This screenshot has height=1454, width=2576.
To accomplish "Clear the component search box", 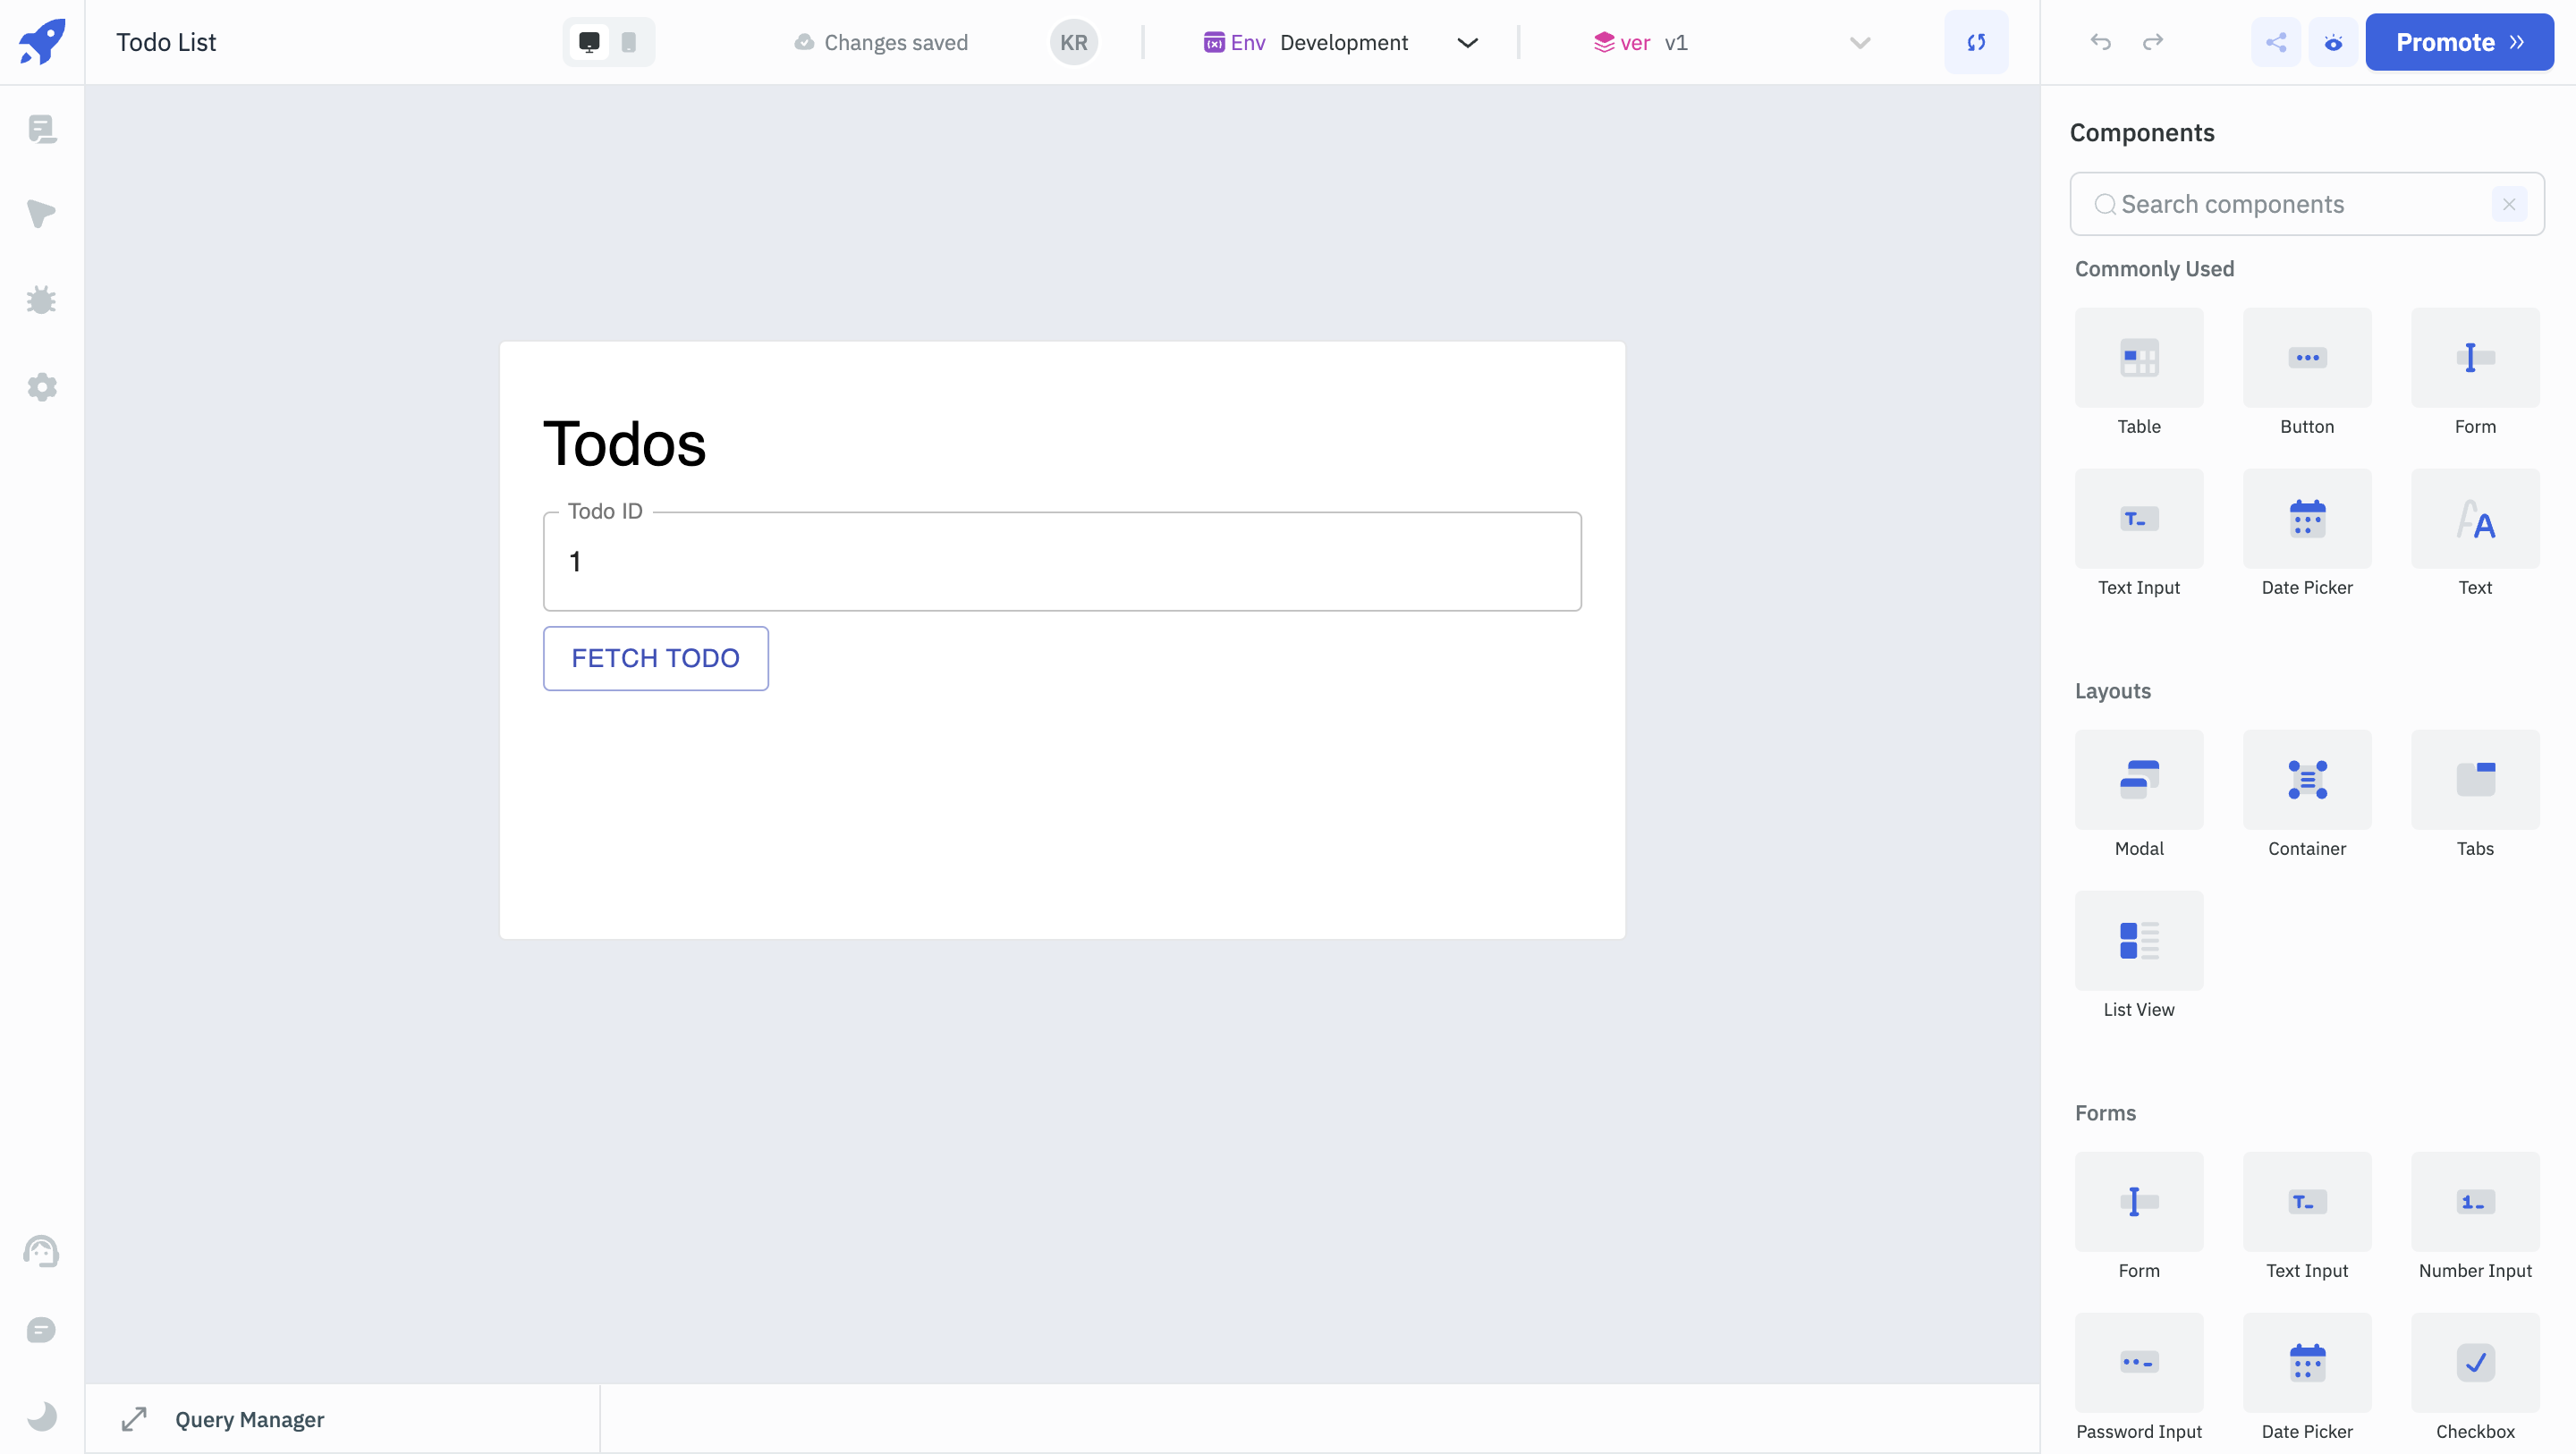I will 2509,204.
